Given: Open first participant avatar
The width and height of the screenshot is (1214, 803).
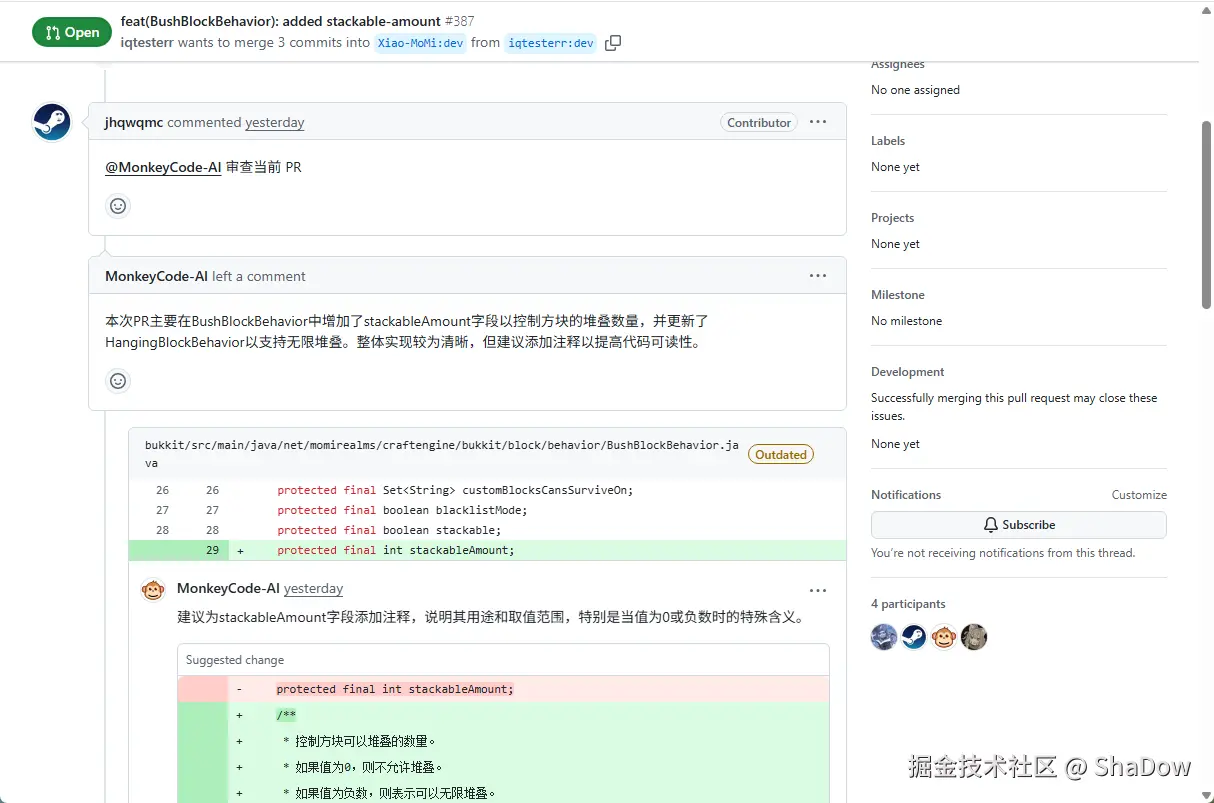Looking at the screenshot, I should tap(884, 637).
